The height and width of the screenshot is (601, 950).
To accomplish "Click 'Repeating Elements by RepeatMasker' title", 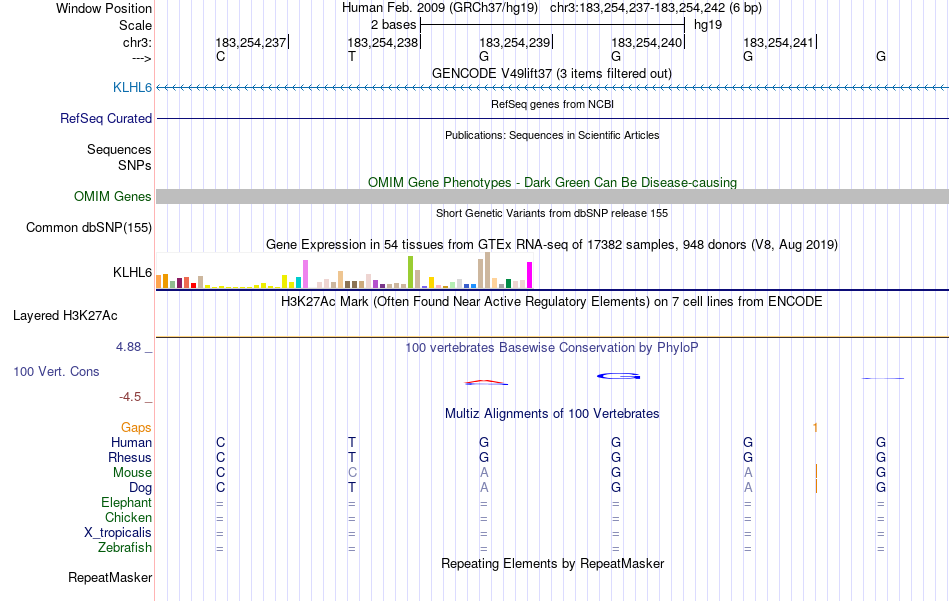I will pyautogui.click(x=553, y=563).
